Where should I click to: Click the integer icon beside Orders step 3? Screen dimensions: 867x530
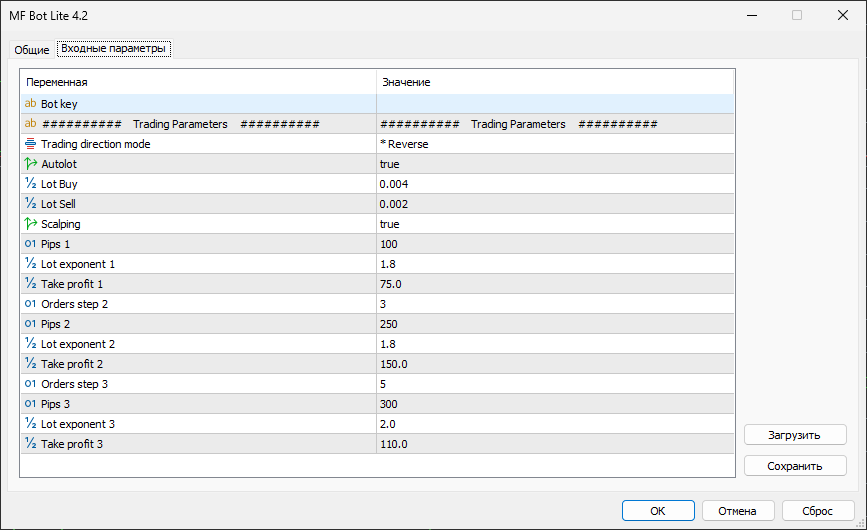coord(30,384)
